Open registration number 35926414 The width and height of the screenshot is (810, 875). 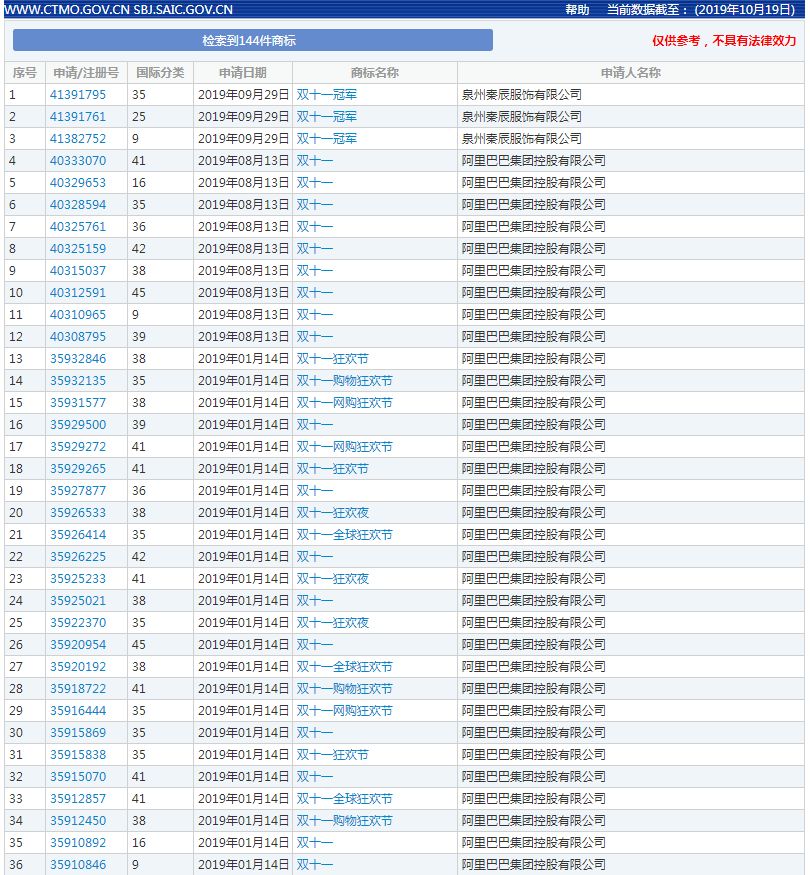[x=78, y=535]
